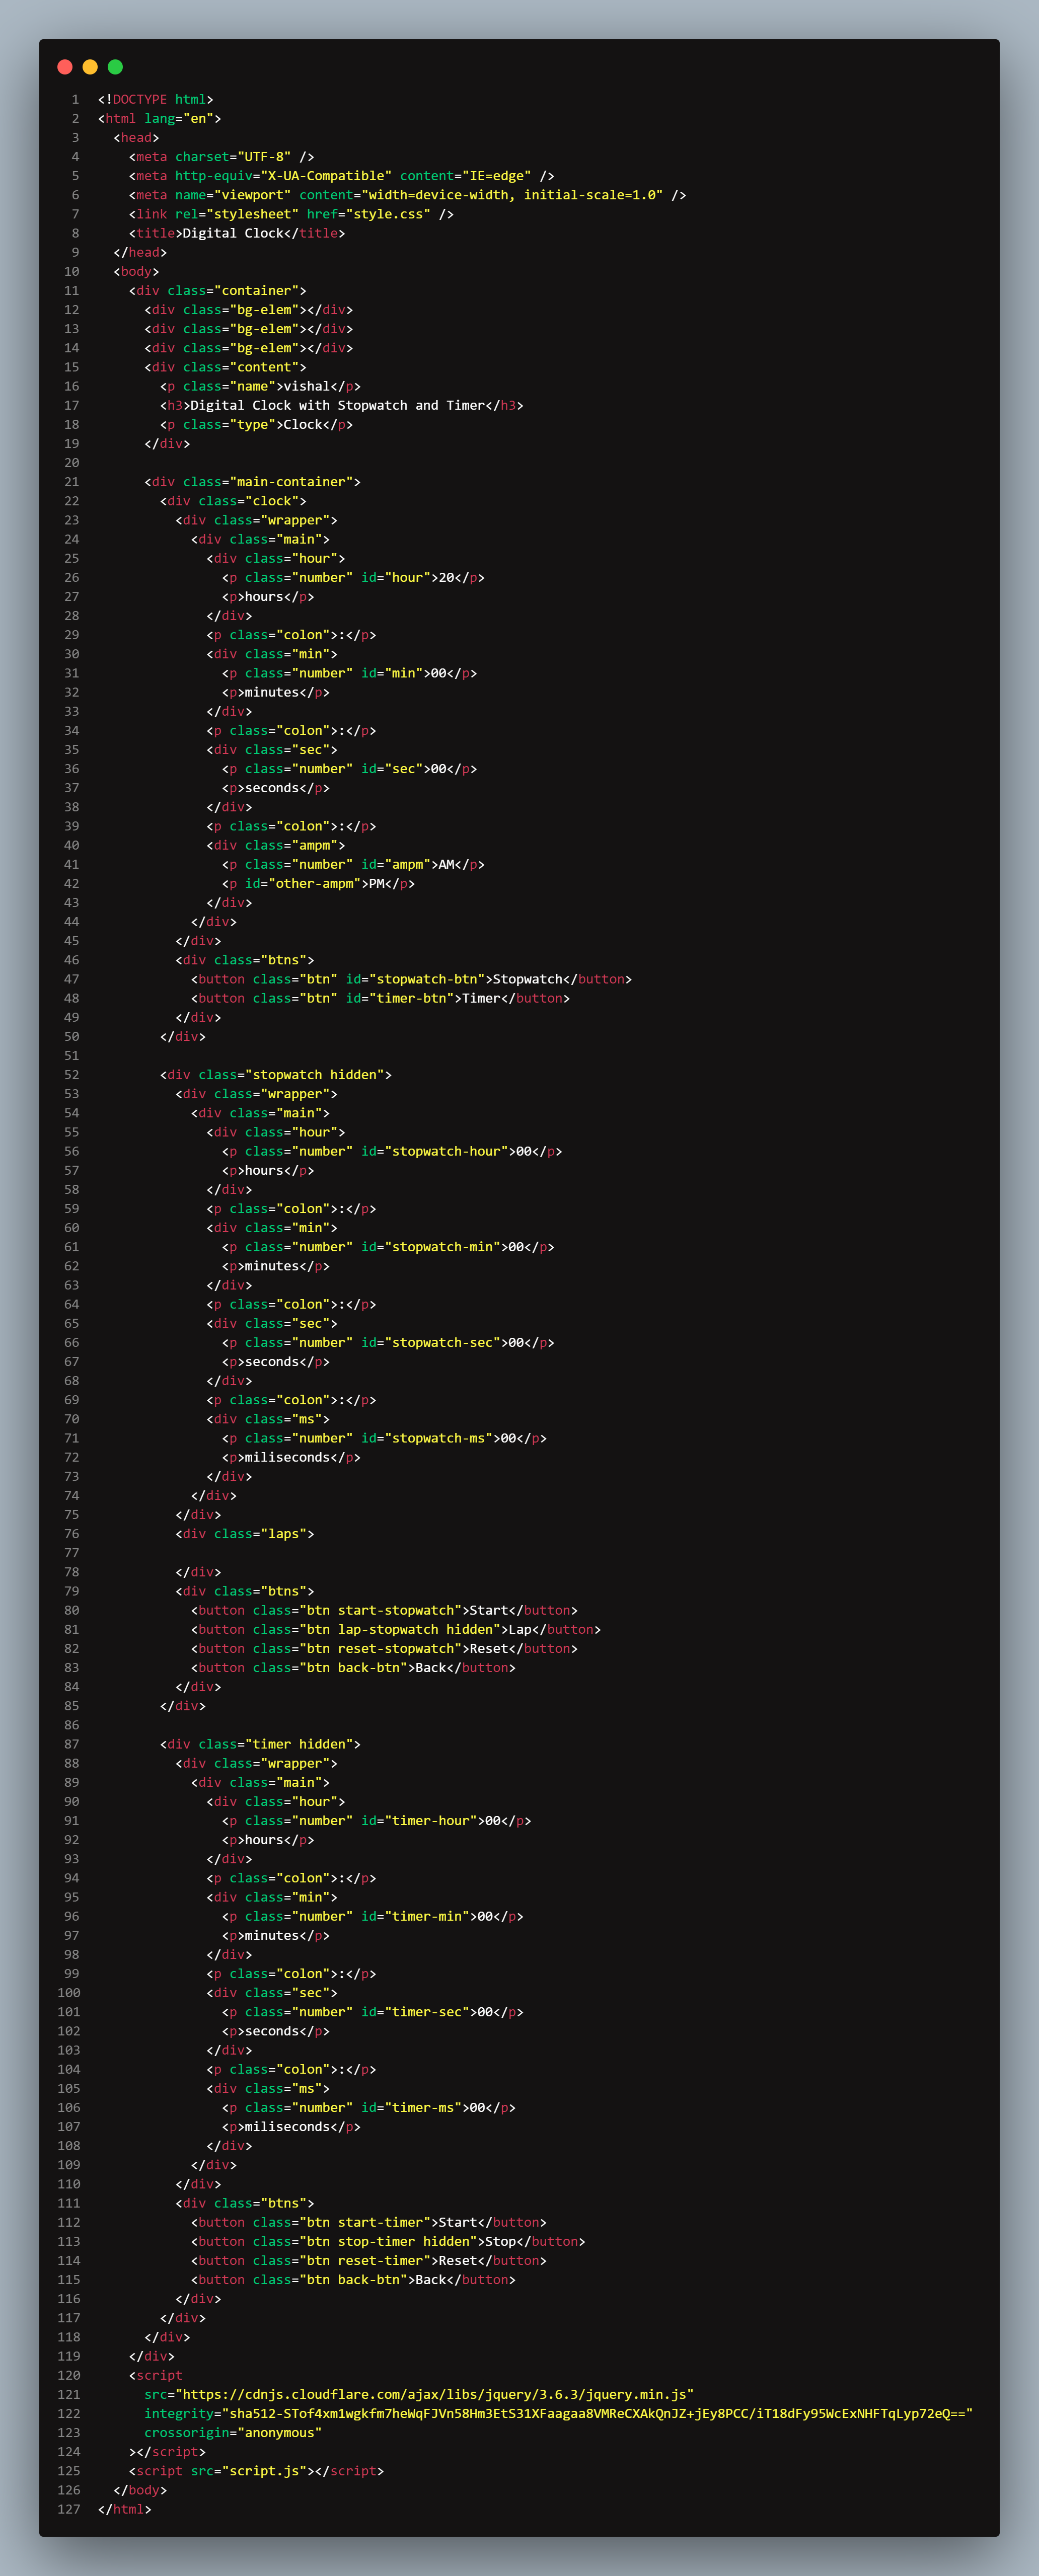Image resolution: width=1039 pixels, height=2576 pixels.
Task: Click the word miliseconds on line 72
Action: pos(287,1457)
